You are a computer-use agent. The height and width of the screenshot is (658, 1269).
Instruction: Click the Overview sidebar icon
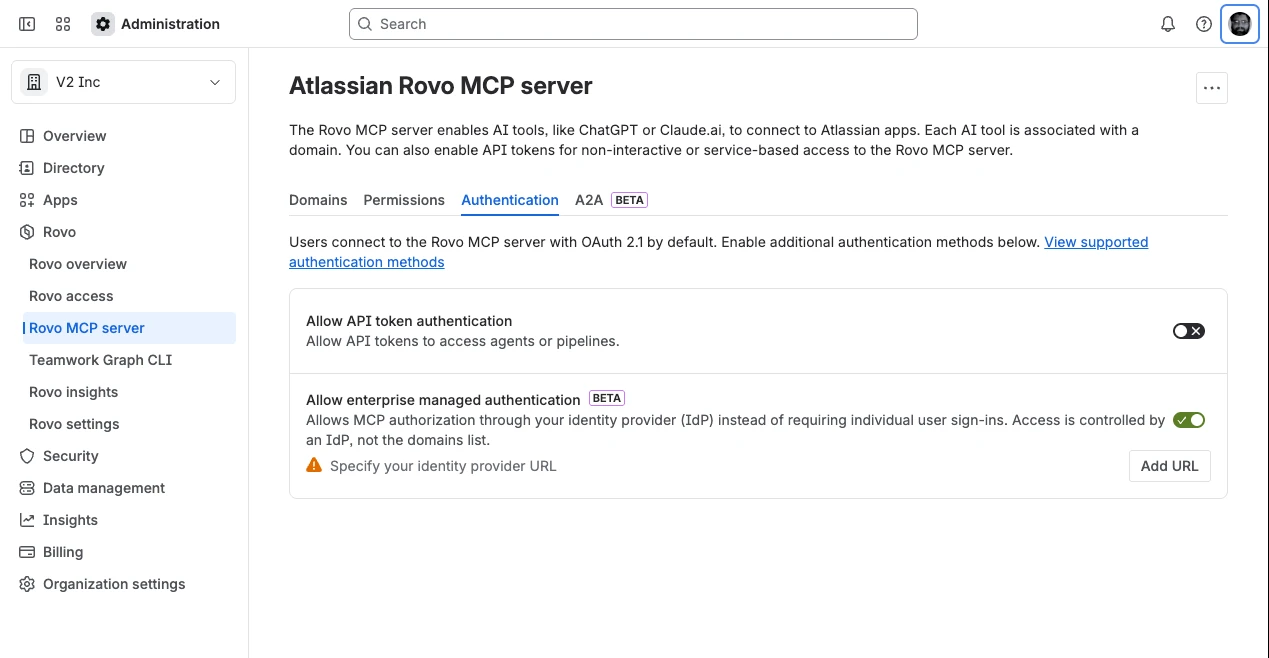pos(27,136)
